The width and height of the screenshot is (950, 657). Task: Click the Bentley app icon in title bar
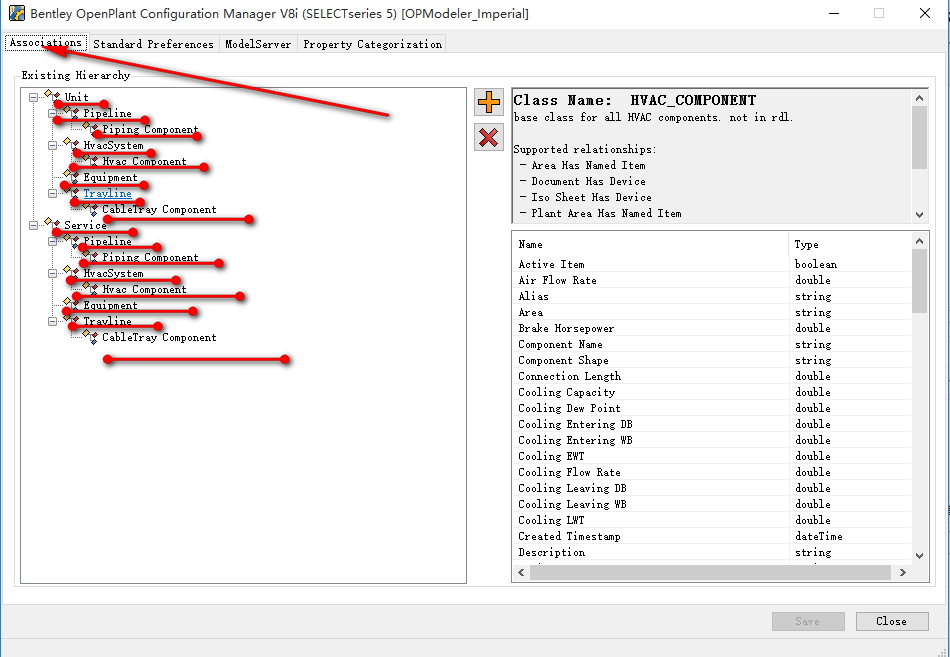pyautogui.click(x=16, y=13)
